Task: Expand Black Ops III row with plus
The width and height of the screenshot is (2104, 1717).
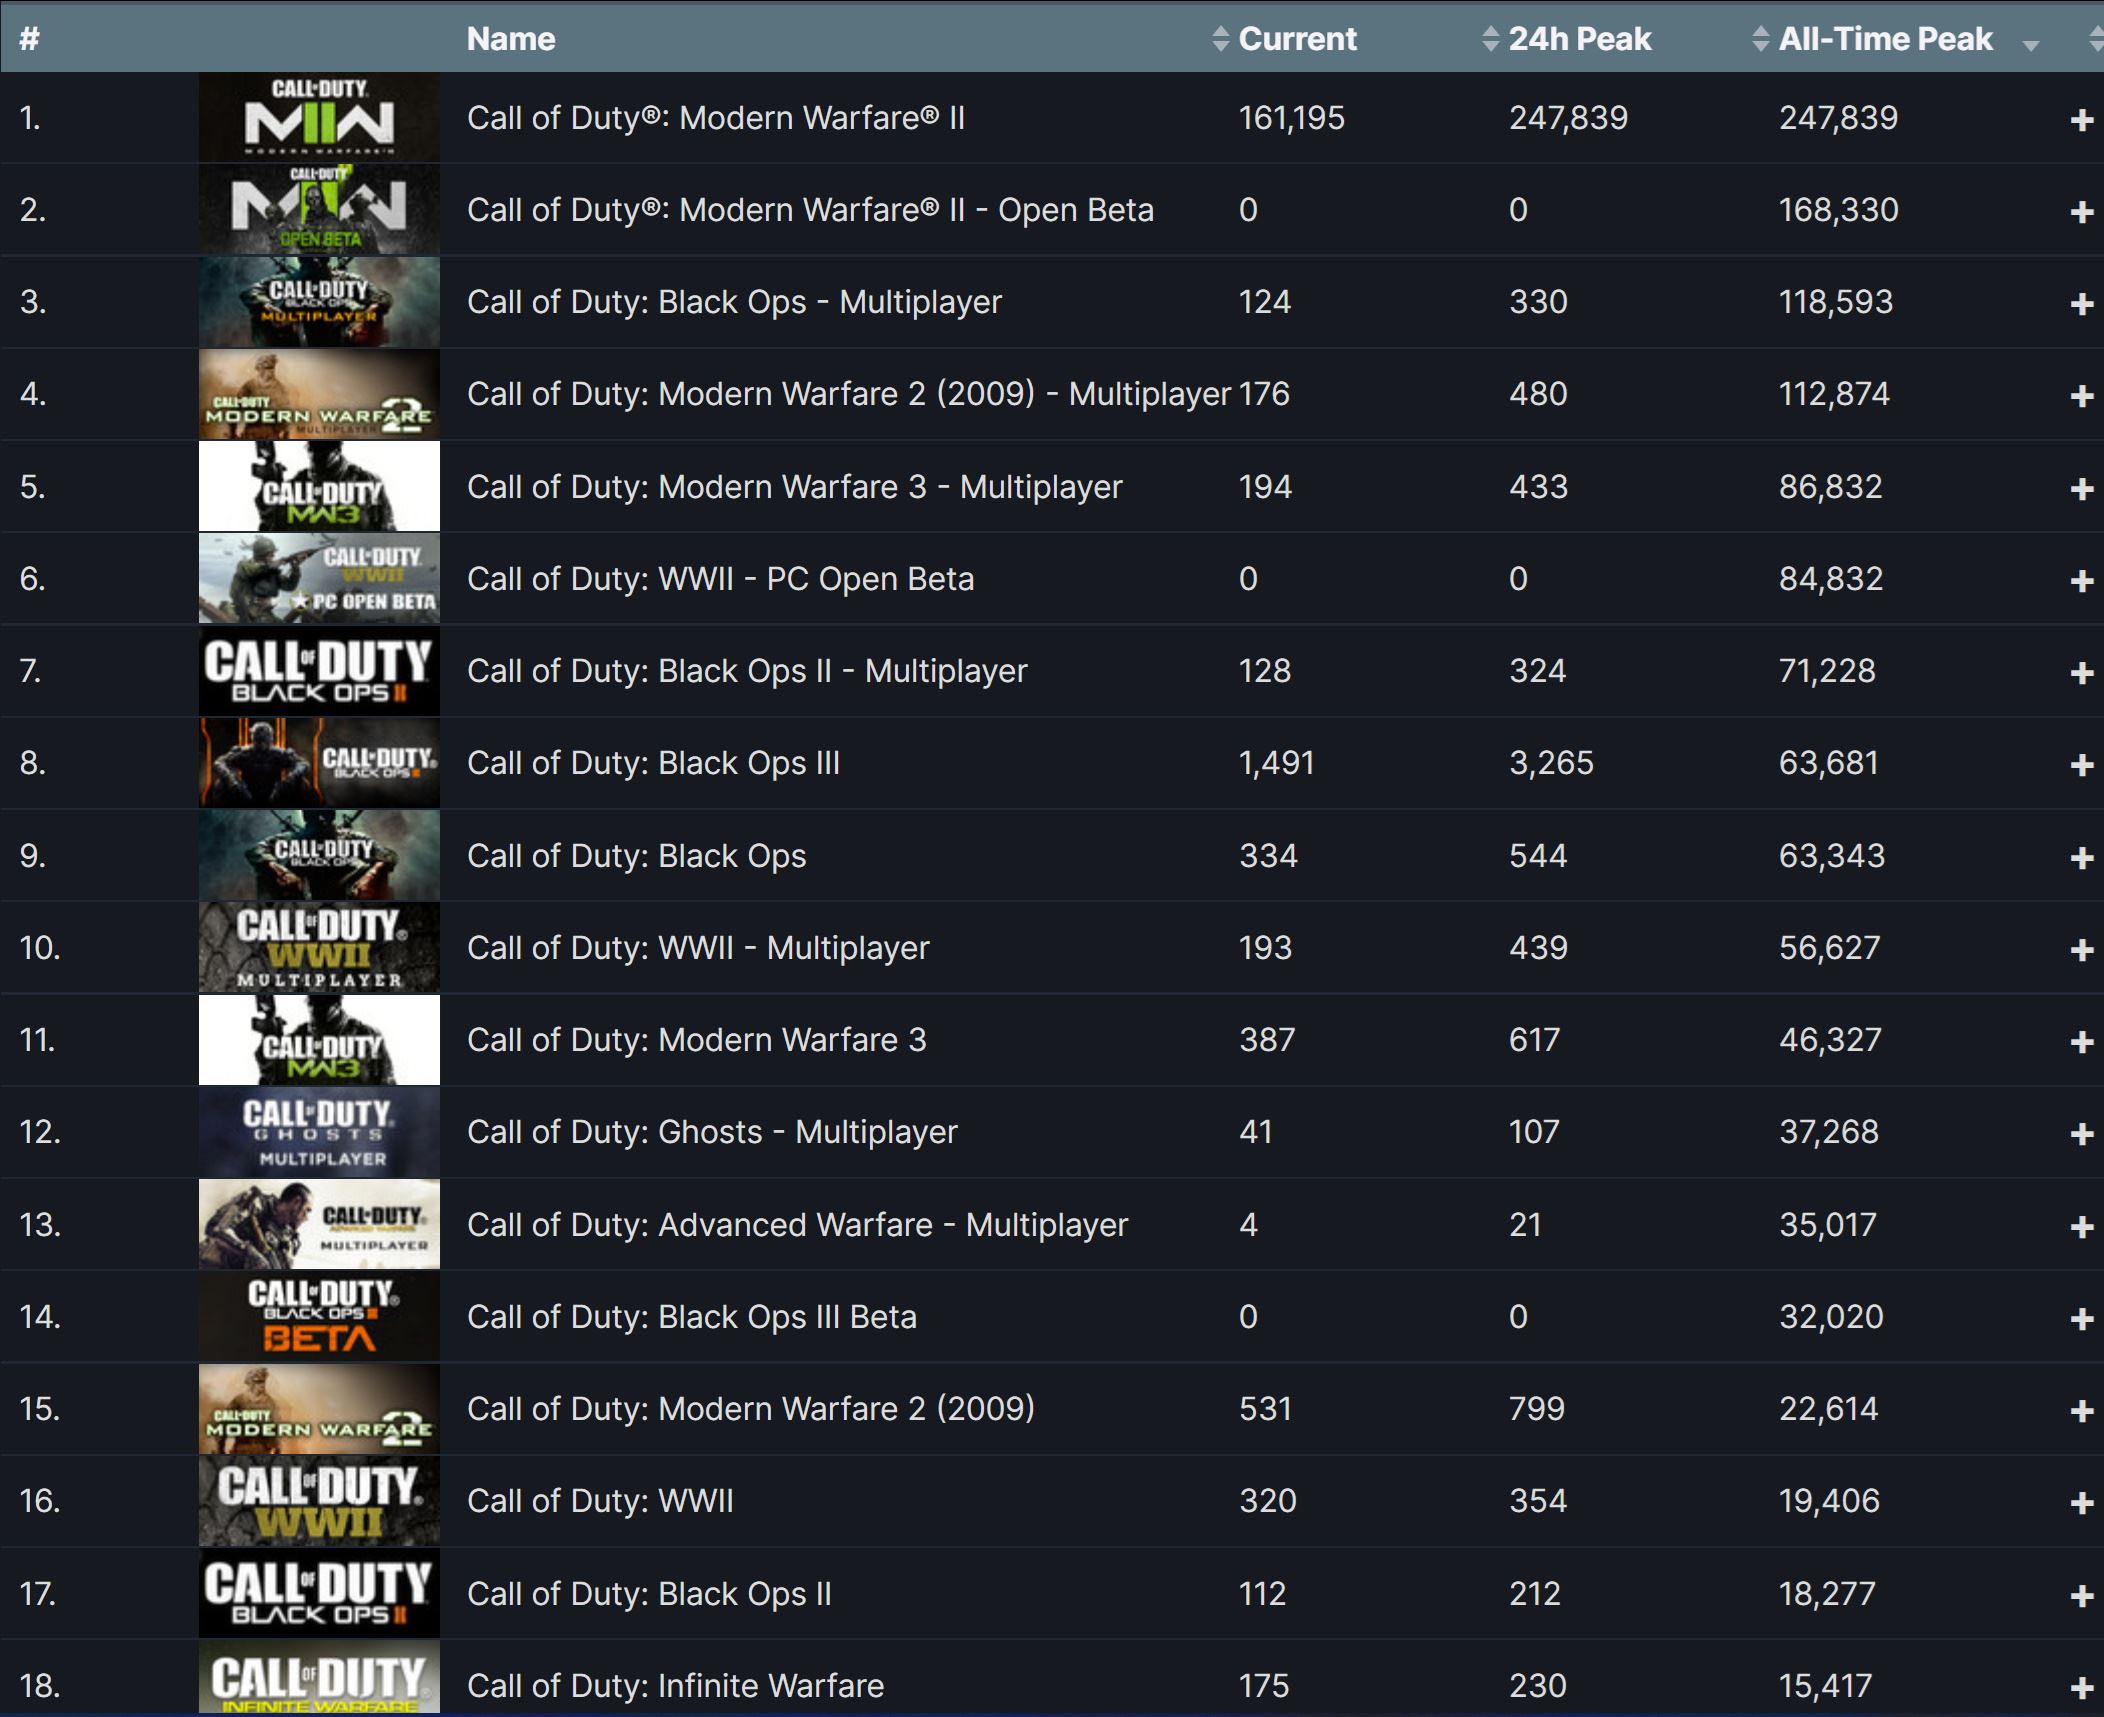Action: (x=2081, y=765)
